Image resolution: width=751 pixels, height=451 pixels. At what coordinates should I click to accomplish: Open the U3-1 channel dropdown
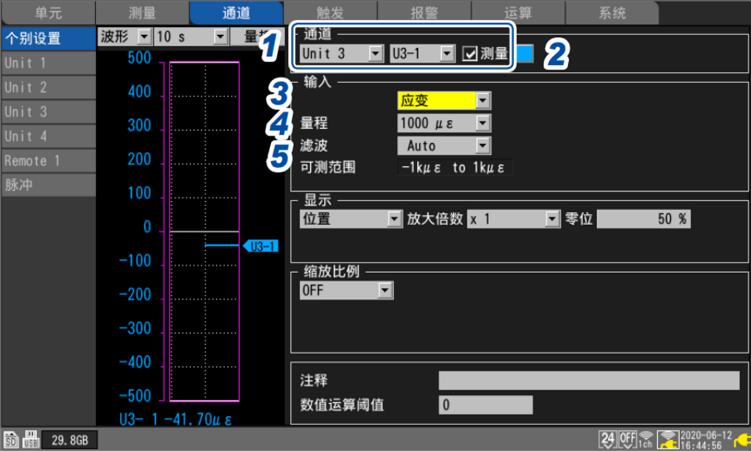(x=421, y=53)
